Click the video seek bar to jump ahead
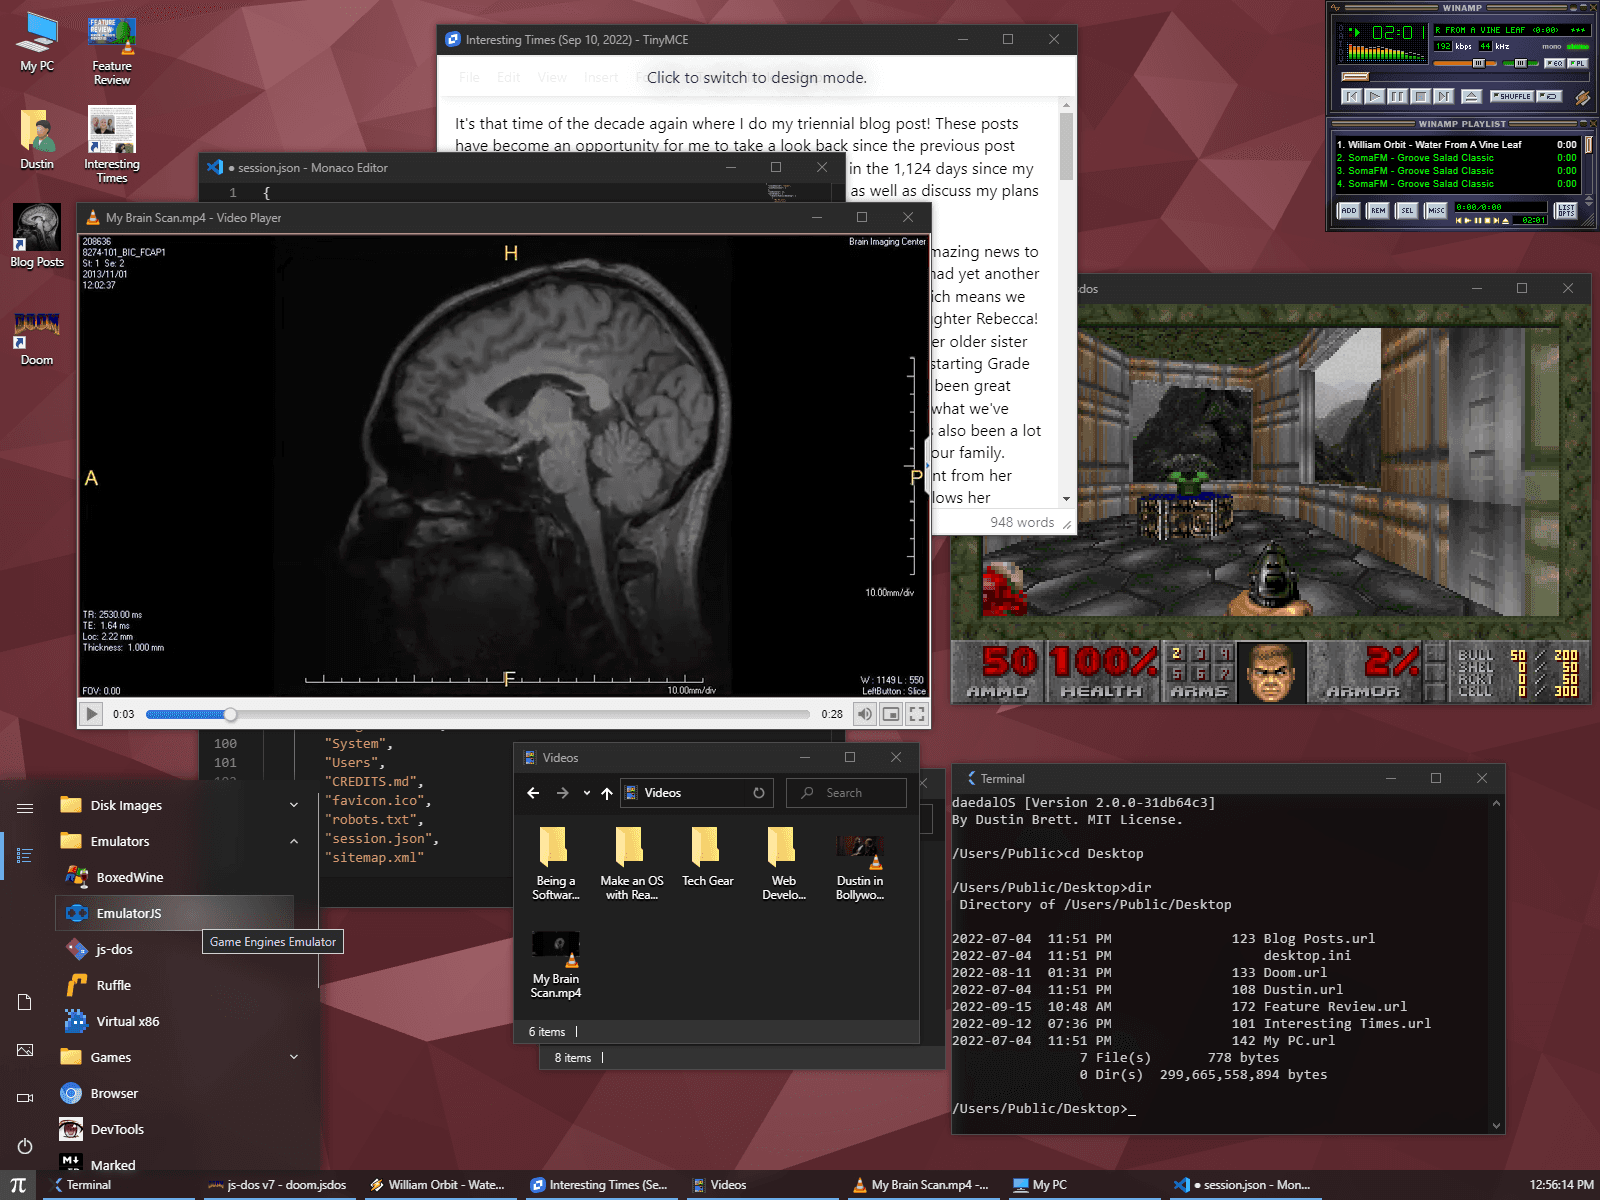1600x1200 pixels. click(520, 714)
